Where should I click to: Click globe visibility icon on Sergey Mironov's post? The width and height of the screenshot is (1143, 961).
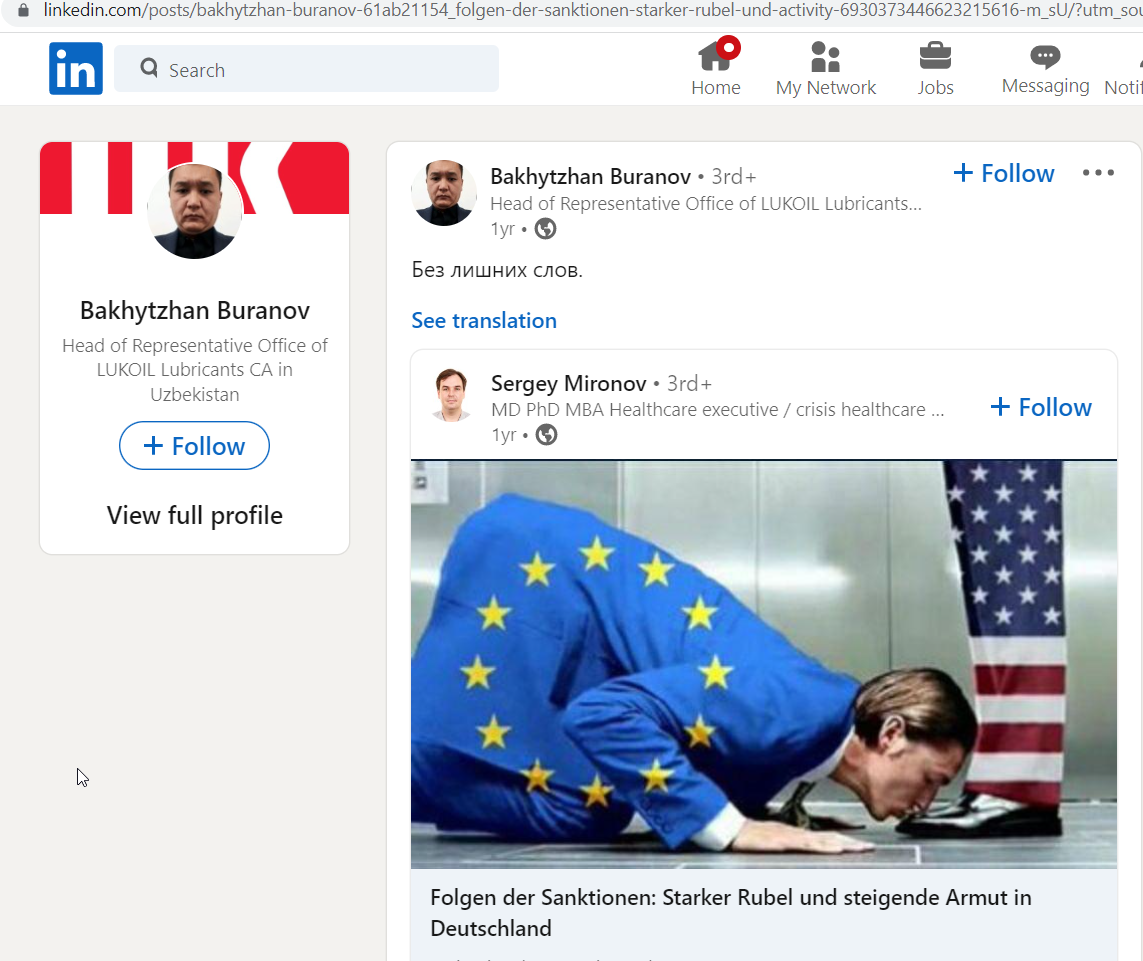[546, 435]
